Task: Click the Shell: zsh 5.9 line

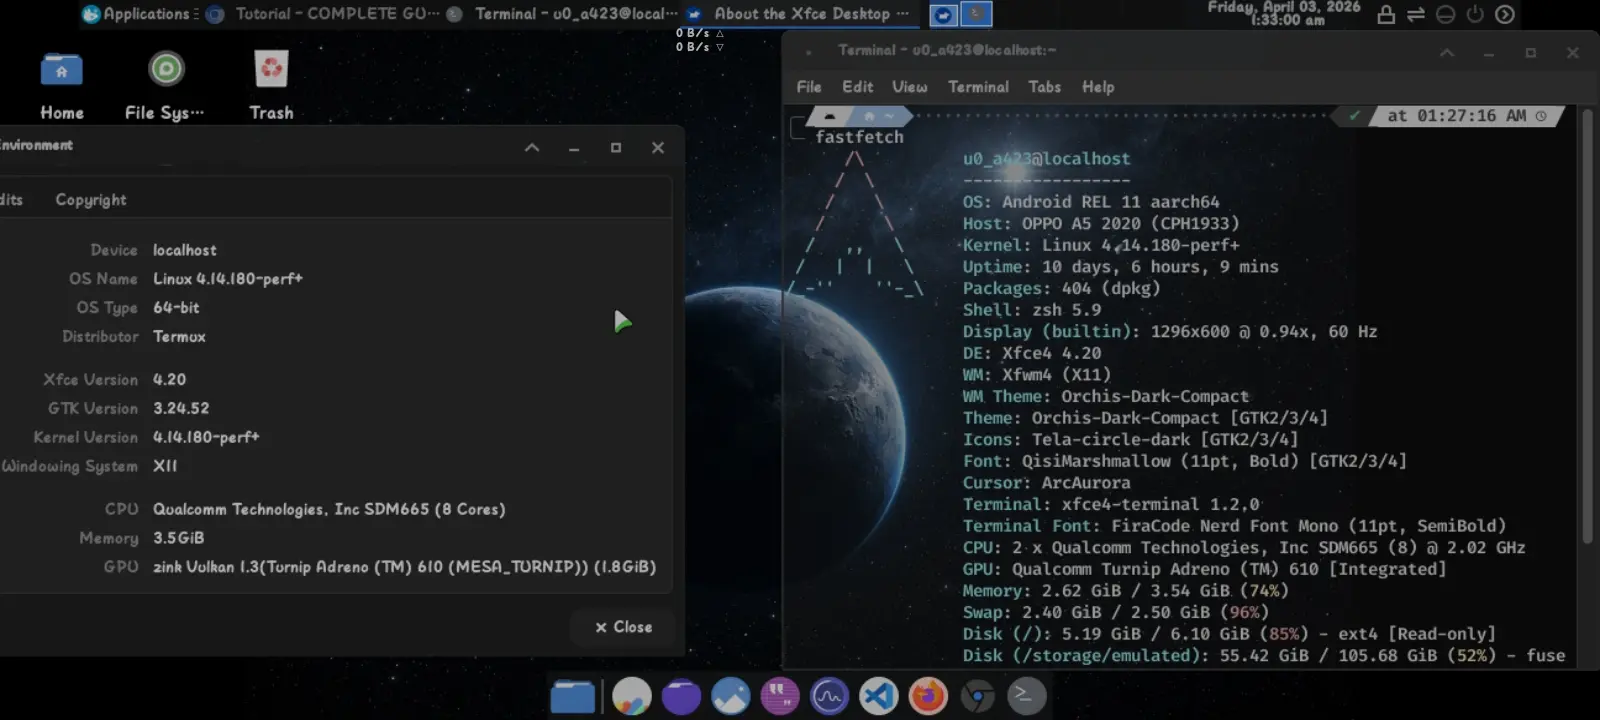Action: click(1032, 310)
